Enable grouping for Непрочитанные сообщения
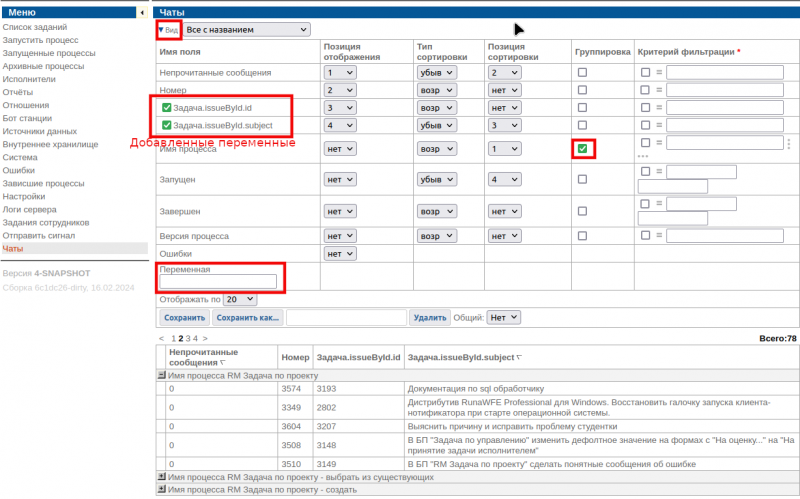Image resolution: width=800 pixels, height=499 pixels. (x=582, y=73)
